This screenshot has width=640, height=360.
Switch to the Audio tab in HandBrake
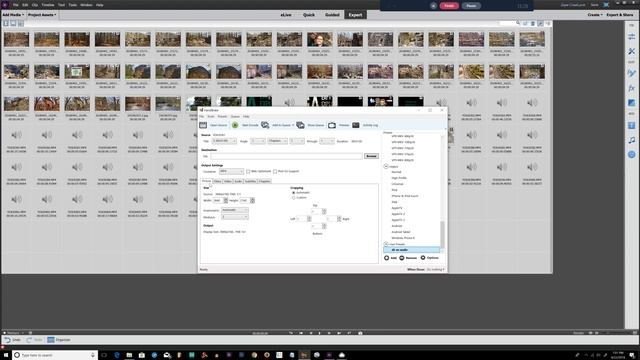click(238, 181)
